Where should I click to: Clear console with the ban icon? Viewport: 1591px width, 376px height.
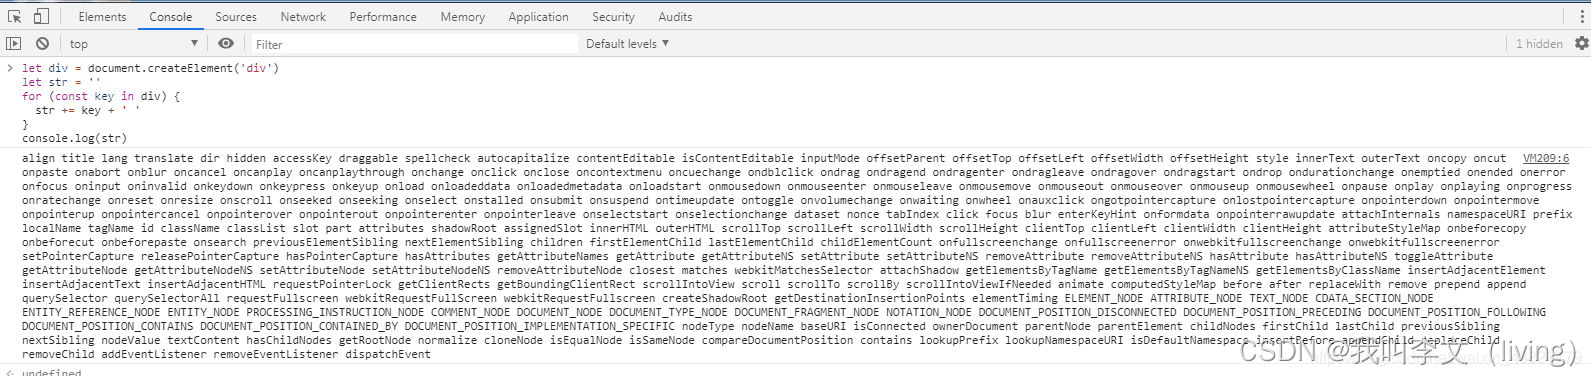pyautogui.click(x=42, y=43)
